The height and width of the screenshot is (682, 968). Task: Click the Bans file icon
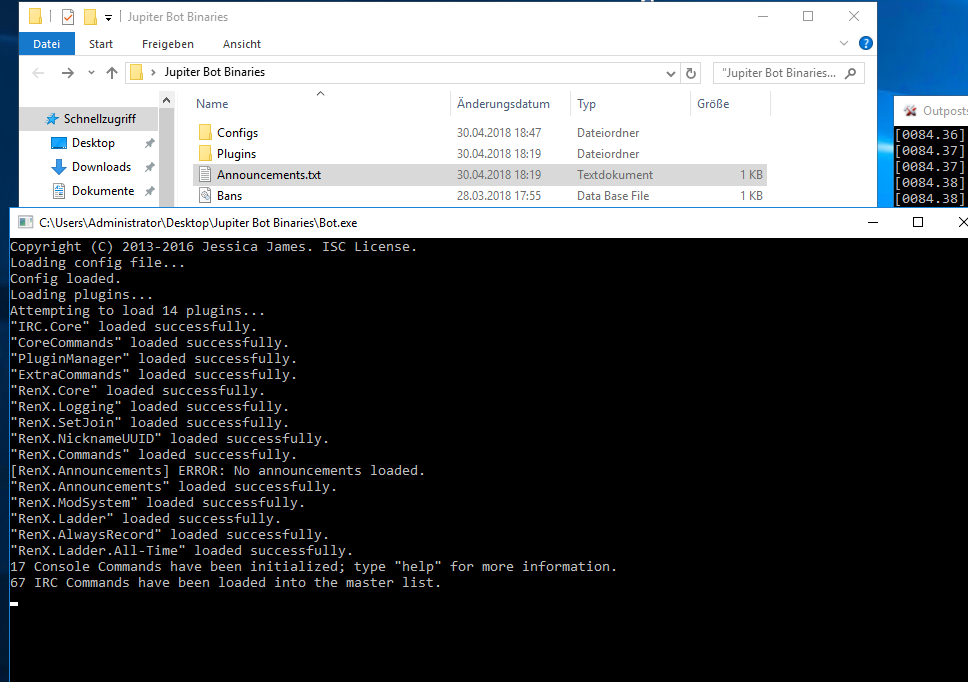point(205,196)
